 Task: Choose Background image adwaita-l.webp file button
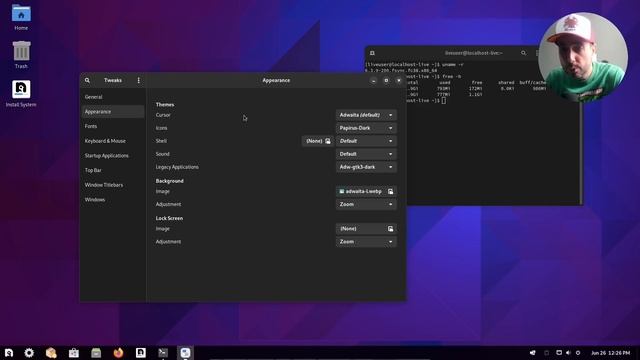[366, 191]
